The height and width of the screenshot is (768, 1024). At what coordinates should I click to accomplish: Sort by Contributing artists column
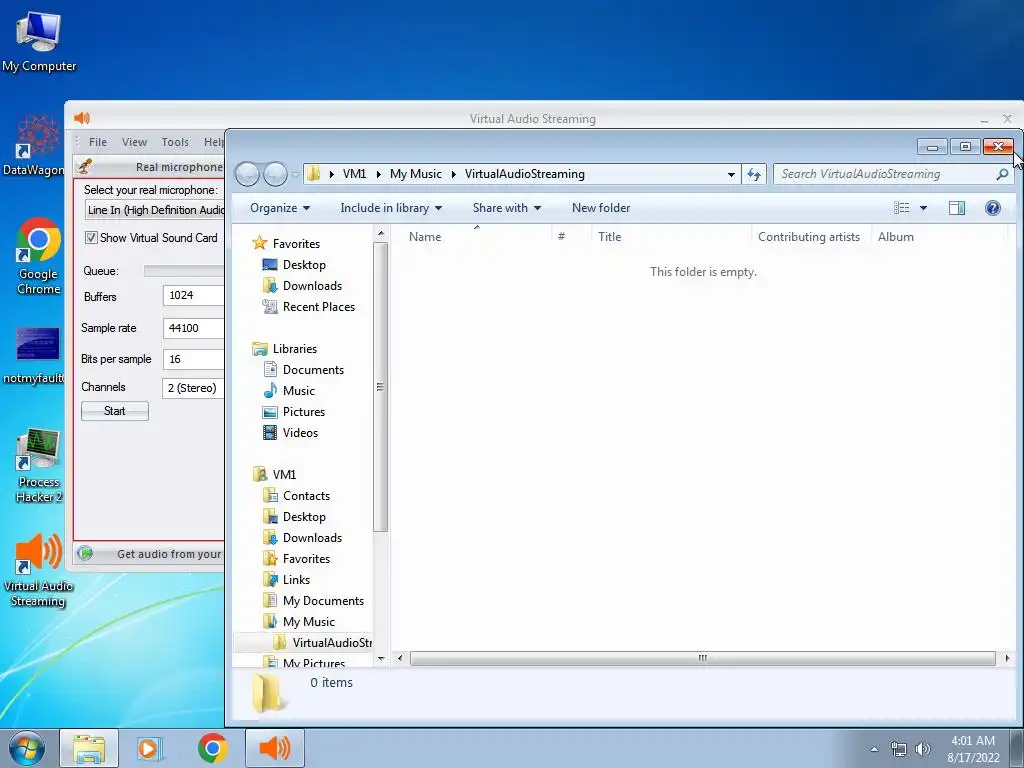[x=808, y=237]
